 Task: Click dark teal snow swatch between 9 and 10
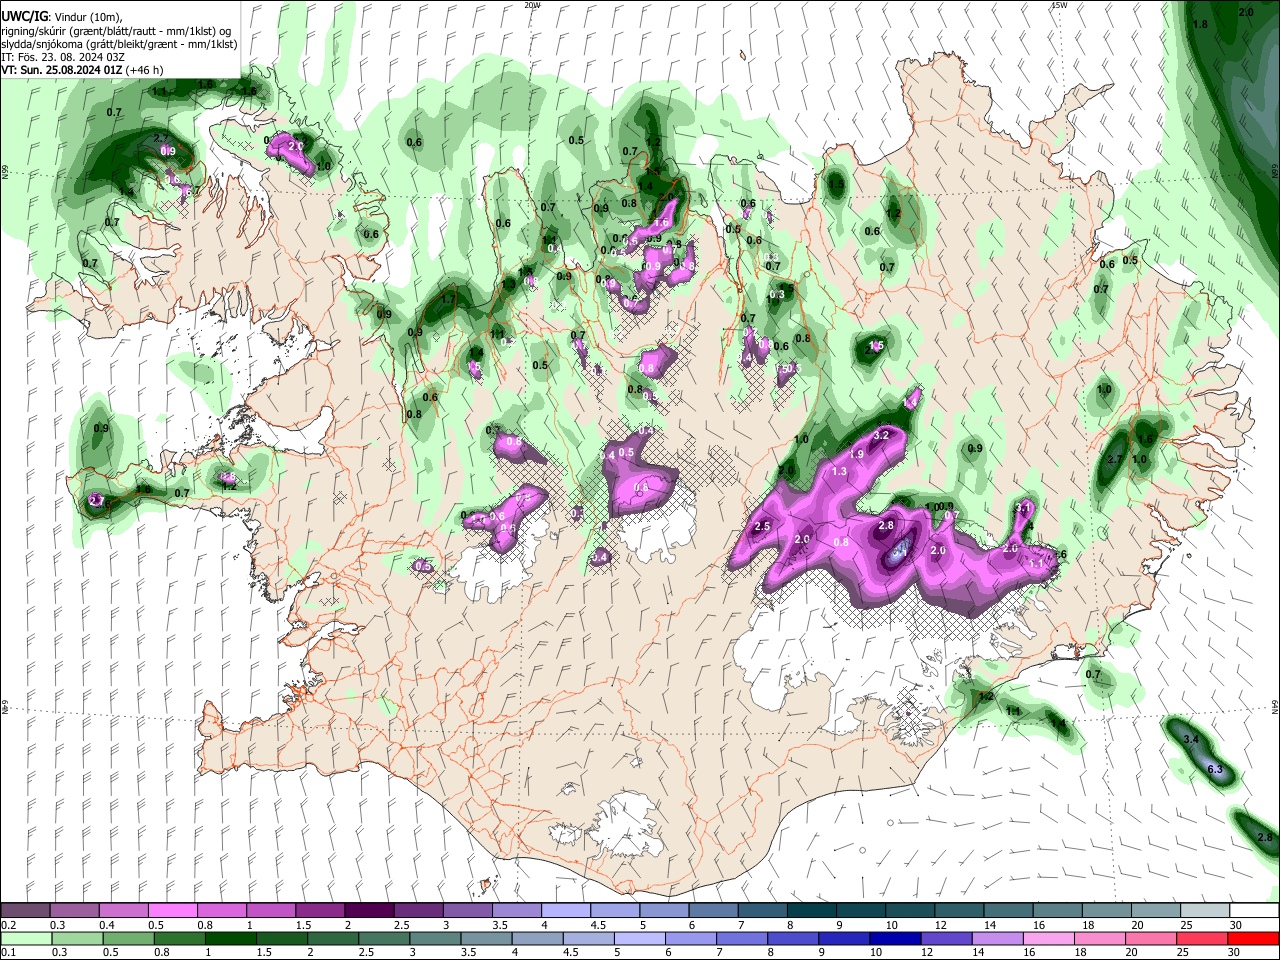[x=861, y=911]
